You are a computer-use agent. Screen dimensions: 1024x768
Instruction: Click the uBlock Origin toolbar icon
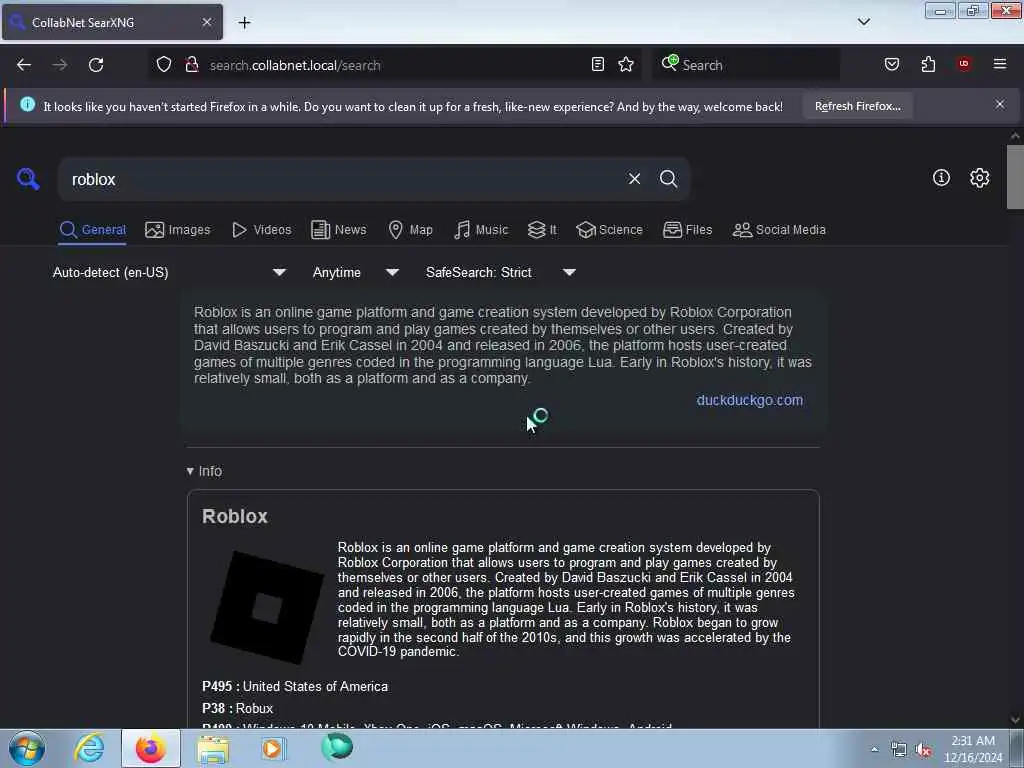tap(964, 63)
